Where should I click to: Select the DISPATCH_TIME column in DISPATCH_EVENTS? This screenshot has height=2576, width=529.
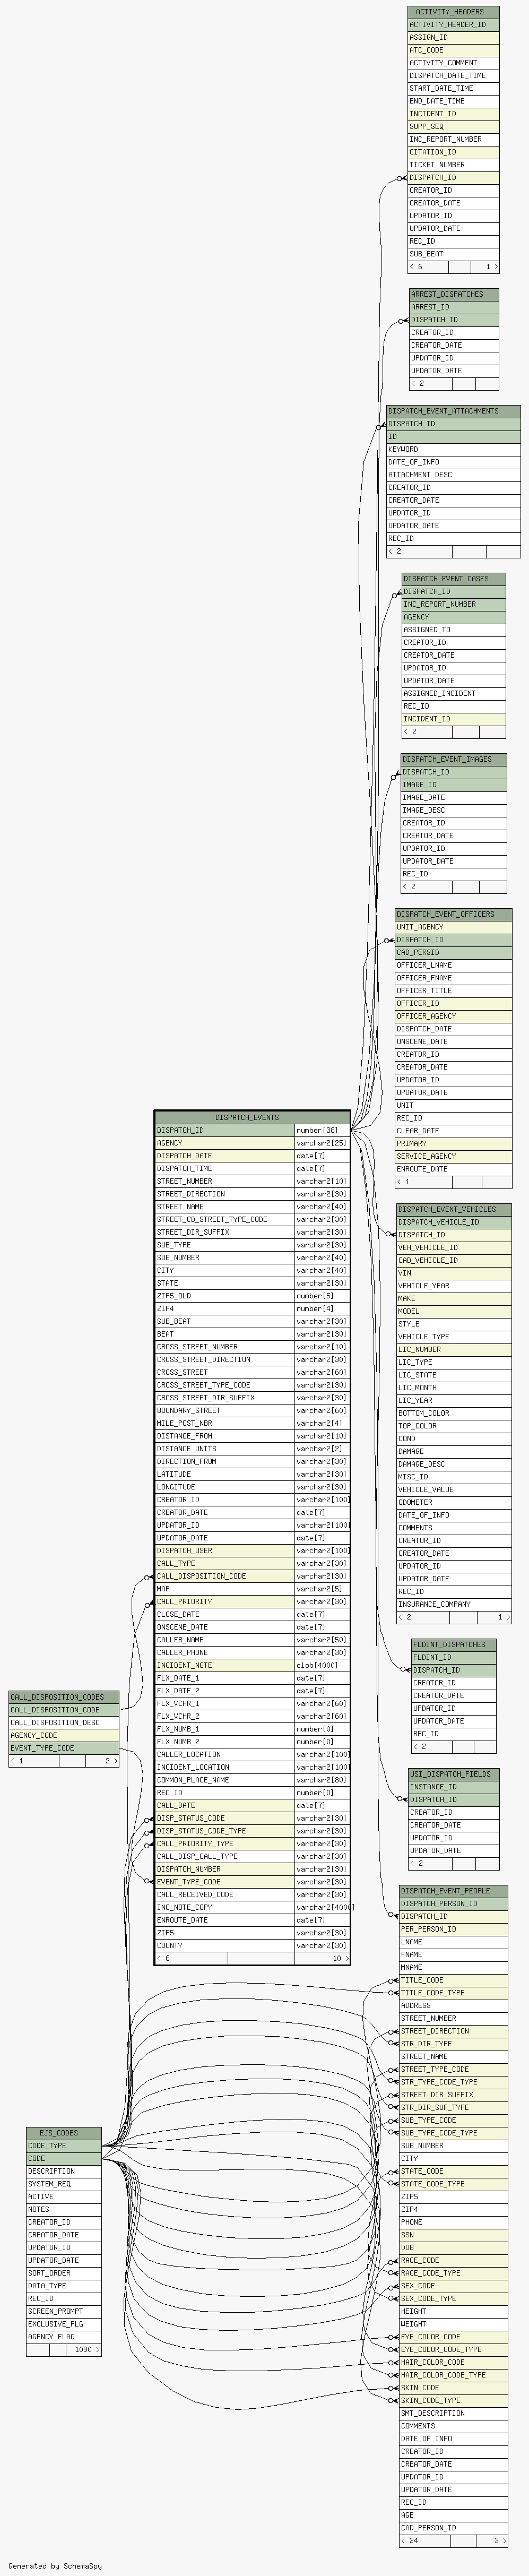(252, 1168)
